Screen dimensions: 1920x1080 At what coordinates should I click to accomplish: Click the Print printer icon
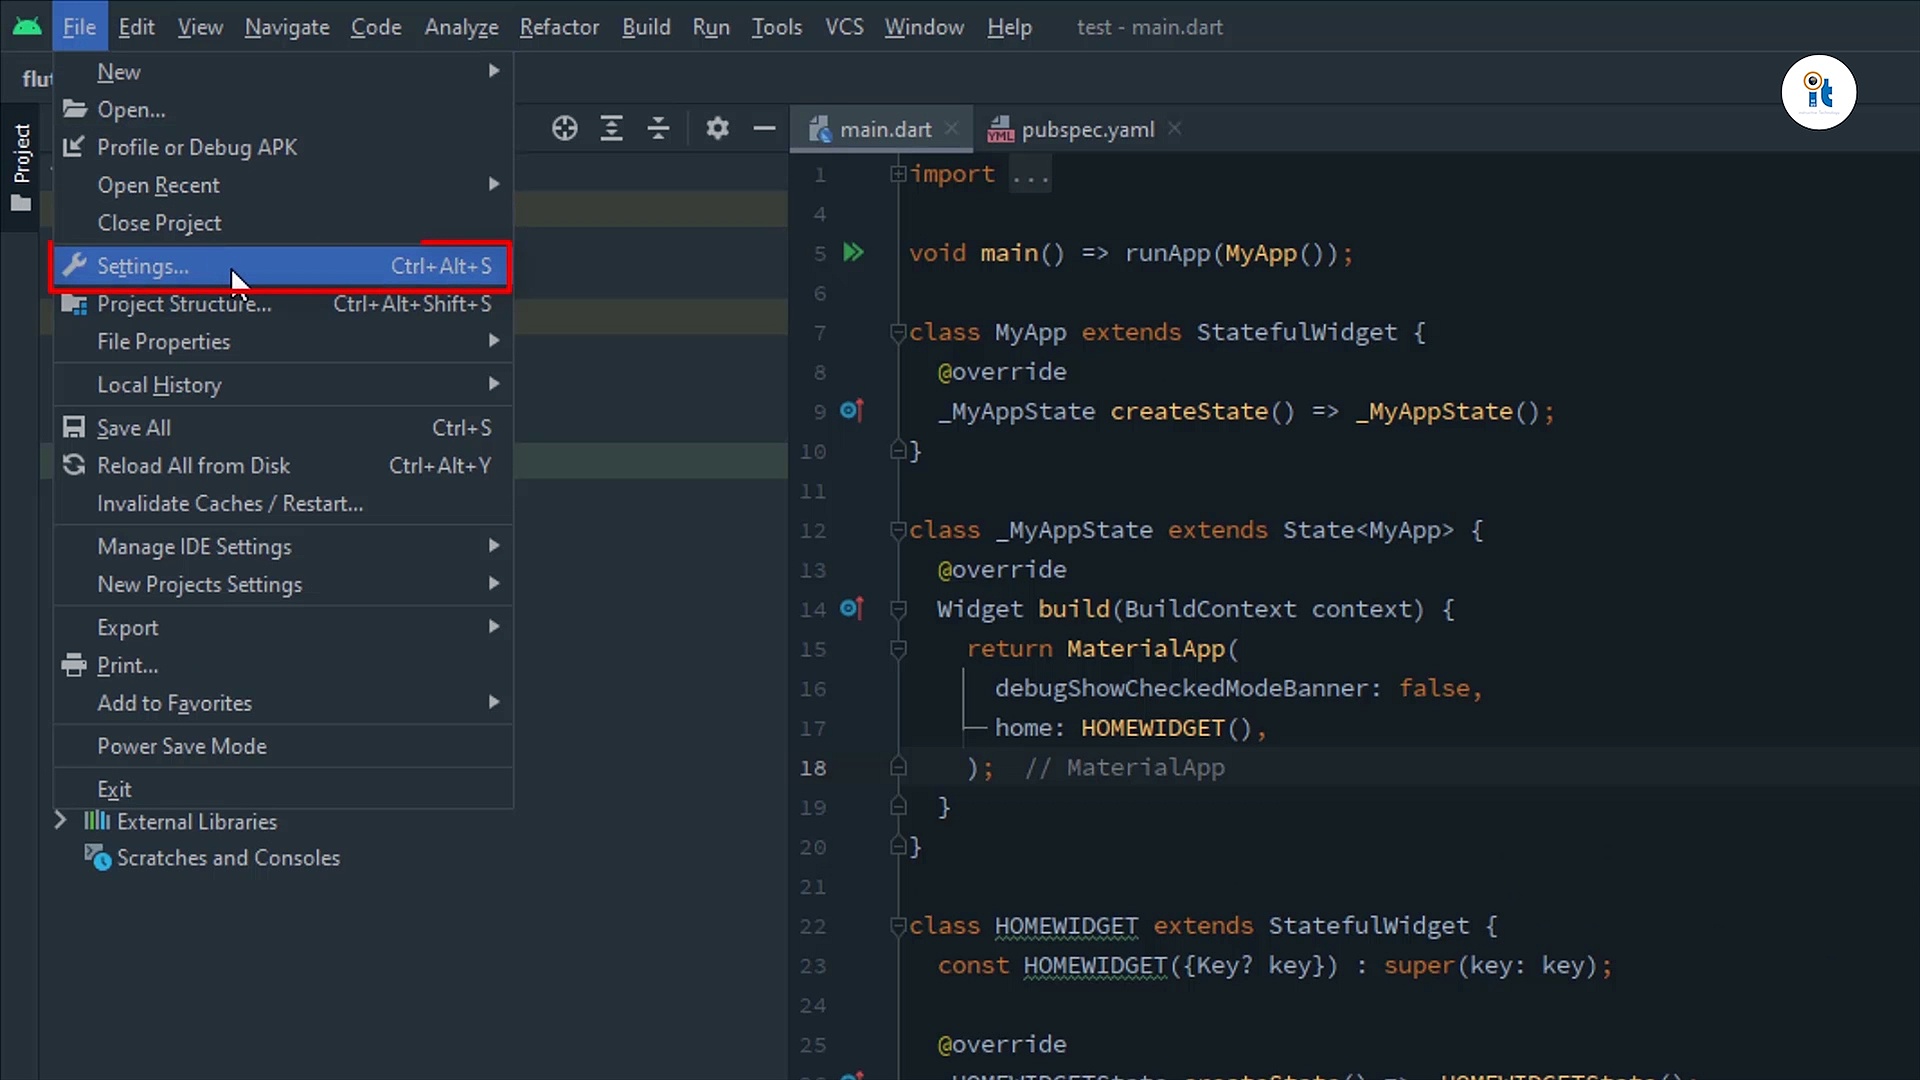coord(74,665)
